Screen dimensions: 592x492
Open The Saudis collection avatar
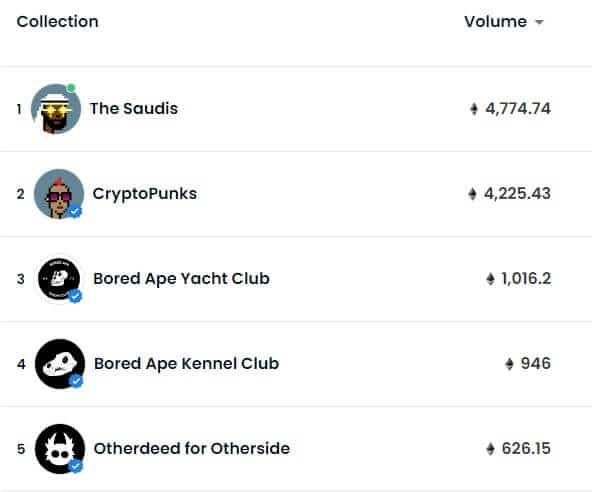[56, 109]
